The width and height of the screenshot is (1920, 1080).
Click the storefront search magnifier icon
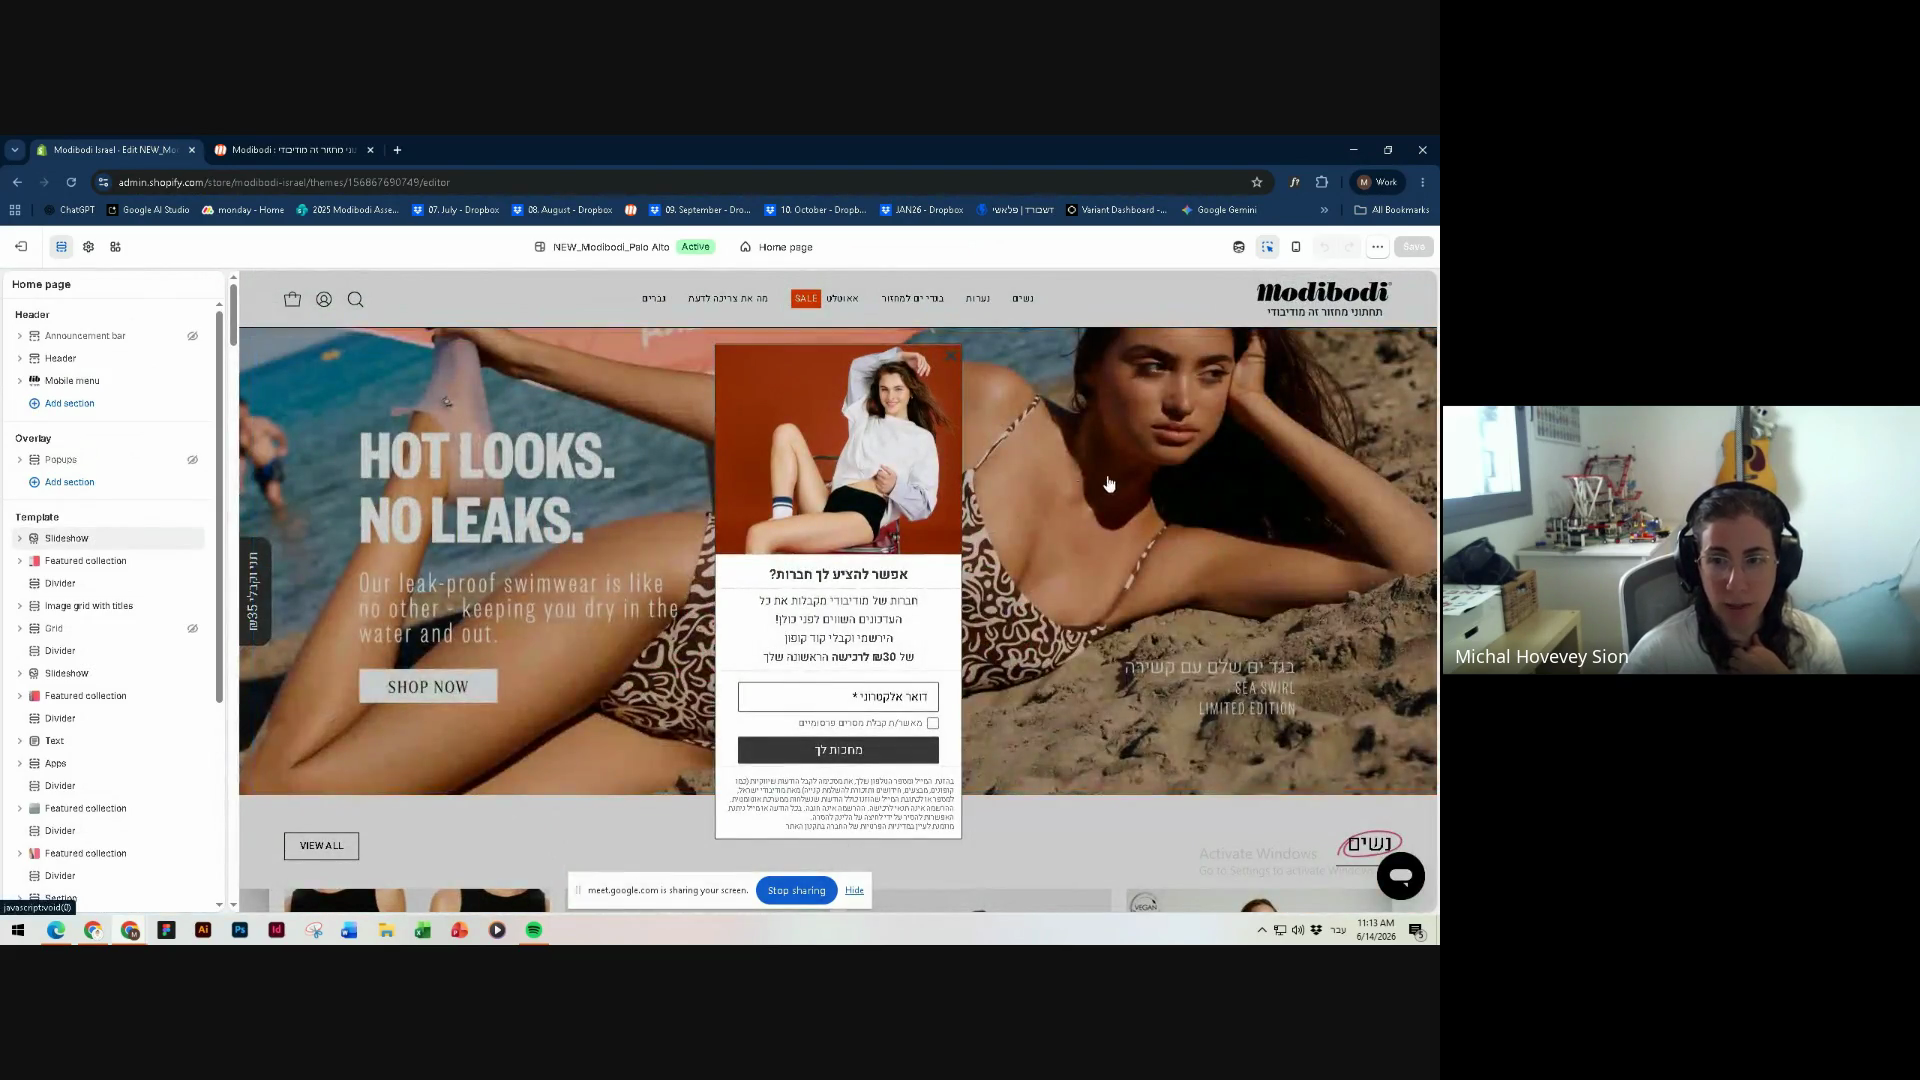point(355,299)
